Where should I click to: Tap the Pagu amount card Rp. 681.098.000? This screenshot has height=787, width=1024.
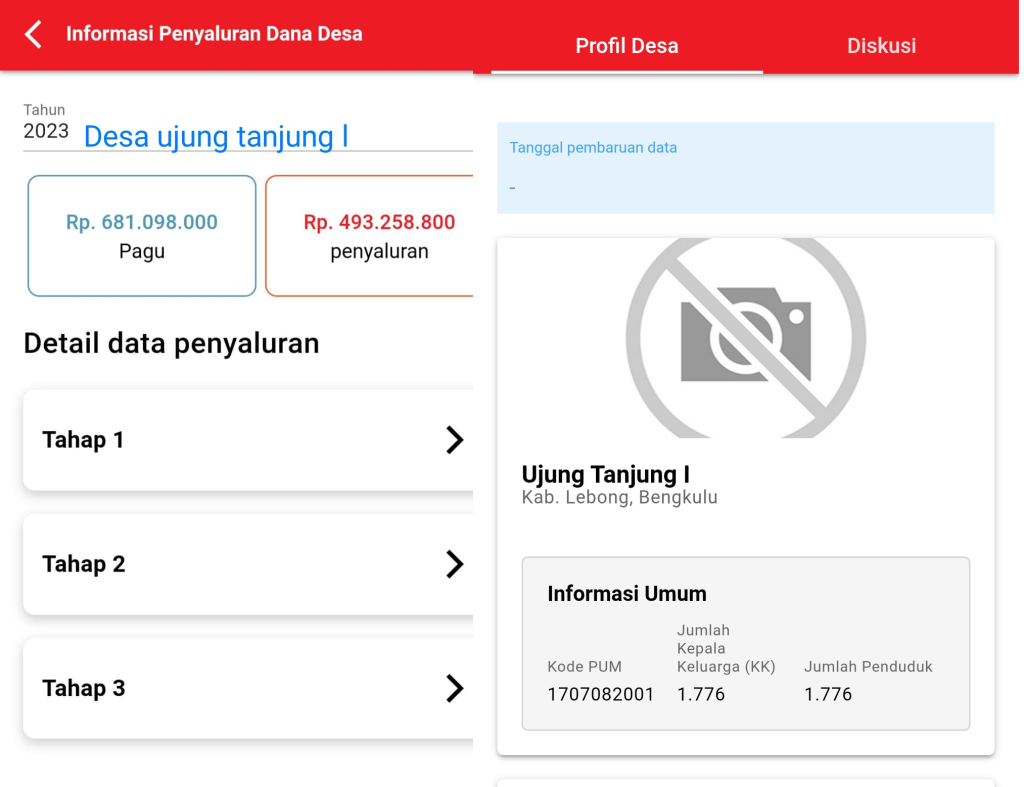tap(142, 236)
